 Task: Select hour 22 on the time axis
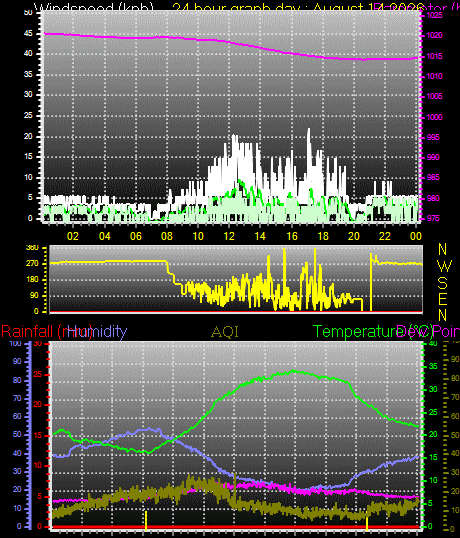click(x=385, y=236)
